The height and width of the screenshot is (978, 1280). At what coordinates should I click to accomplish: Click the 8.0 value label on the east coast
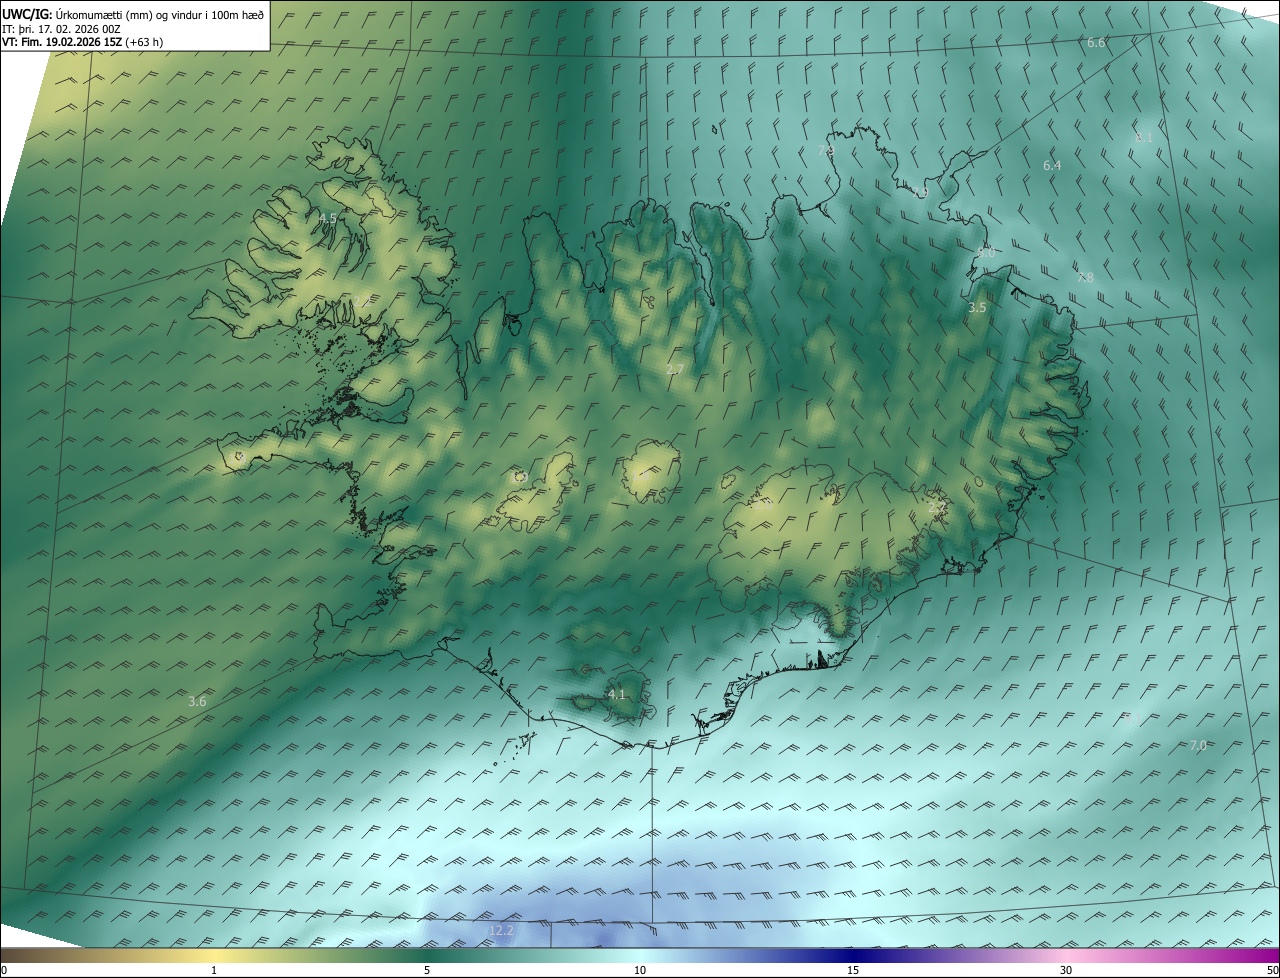click(987, 254)
